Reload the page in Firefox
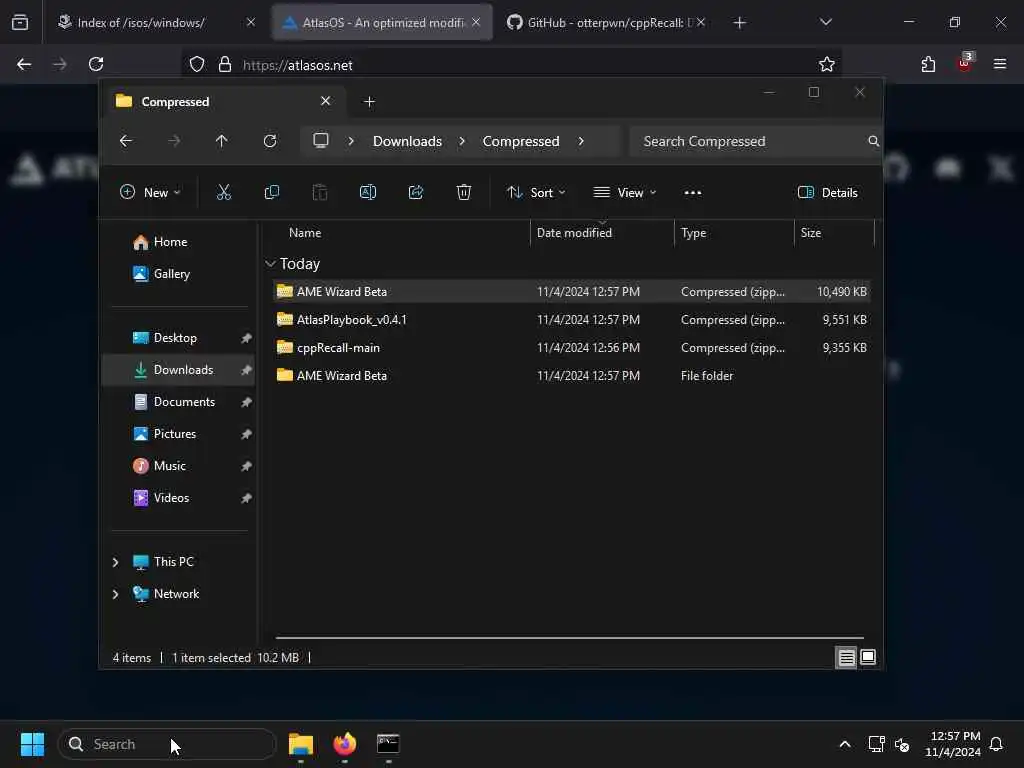This screenshot has height=768, width=1024. [x=96, y=64]
